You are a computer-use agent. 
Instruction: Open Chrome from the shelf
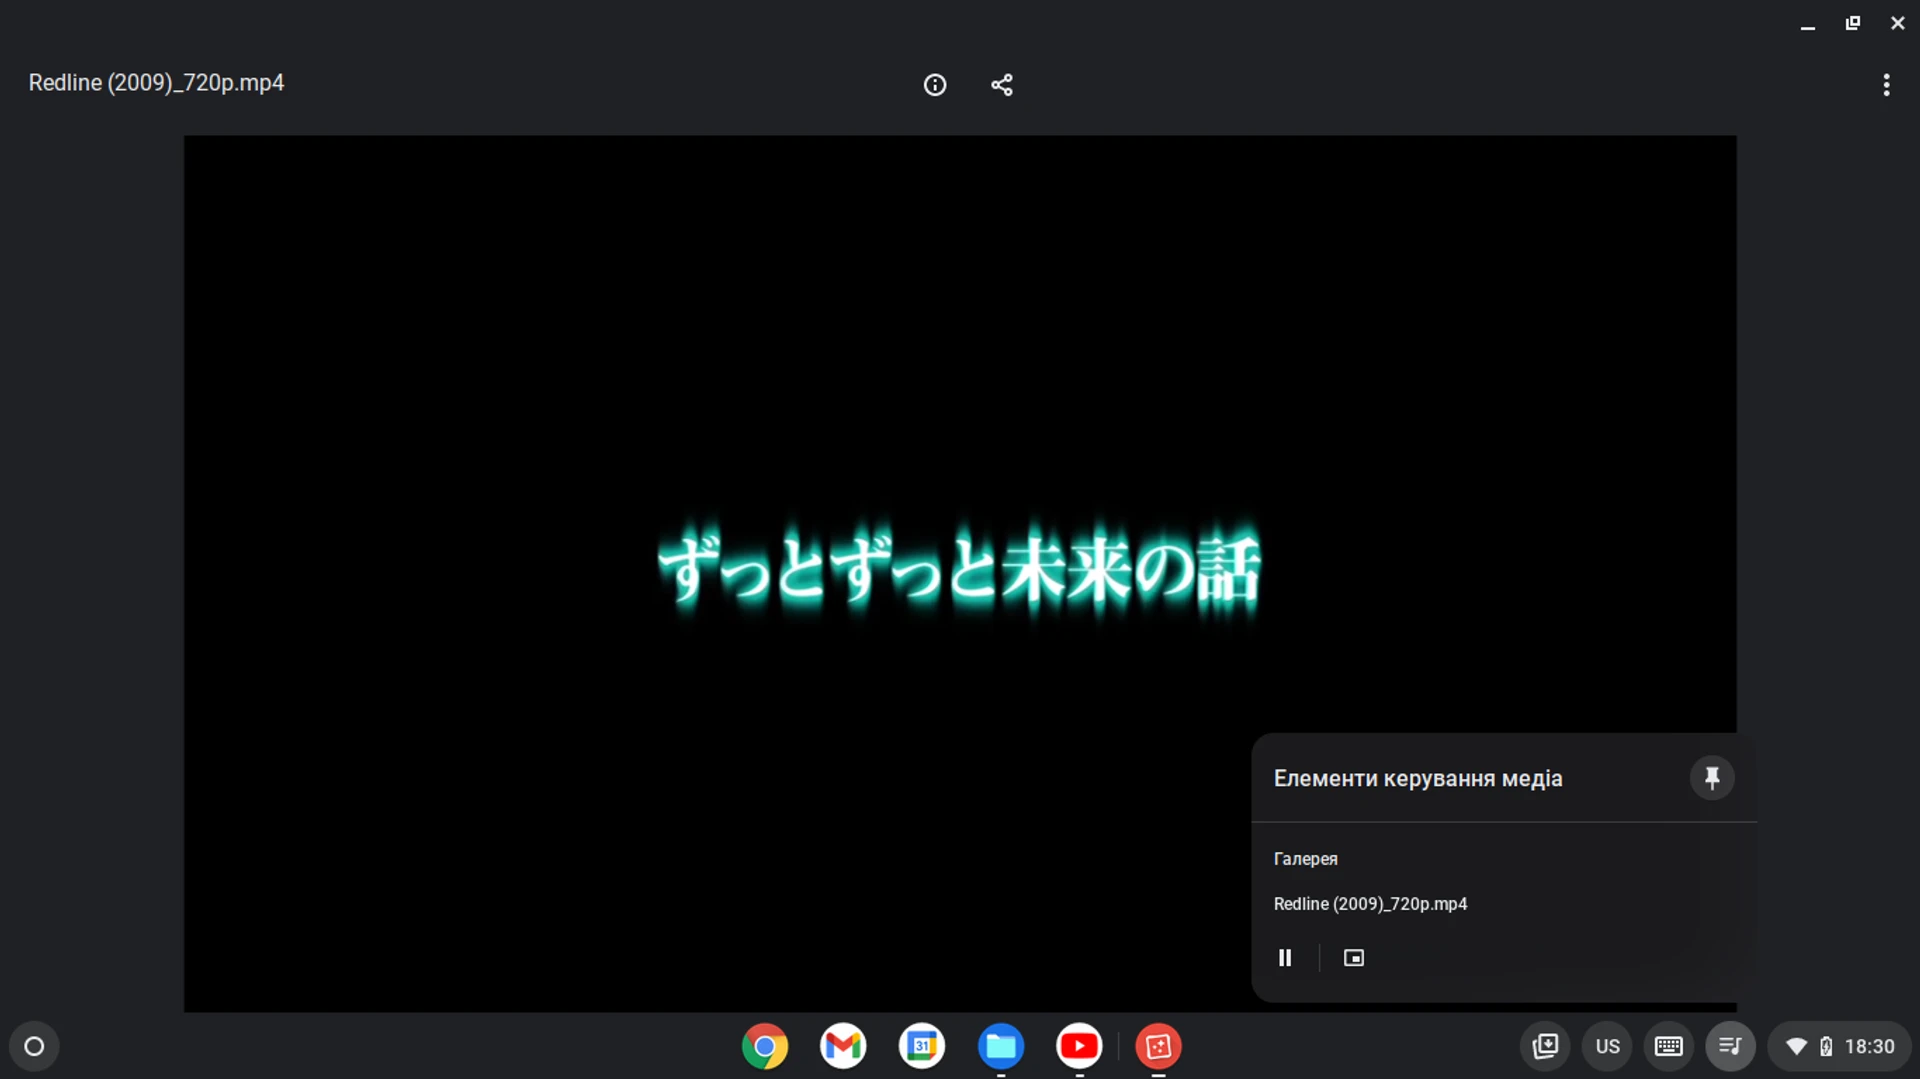click(765, 1046)
